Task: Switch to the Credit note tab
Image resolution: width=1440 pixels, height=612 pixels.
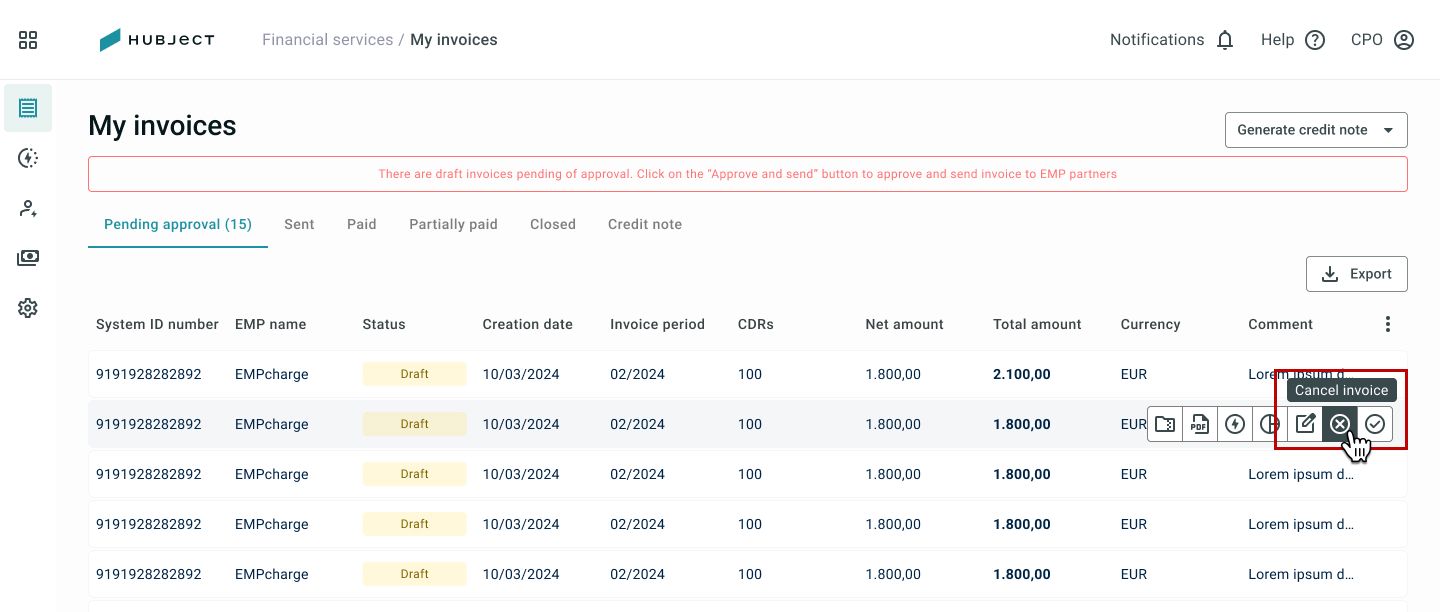Action: pos(645,224)
